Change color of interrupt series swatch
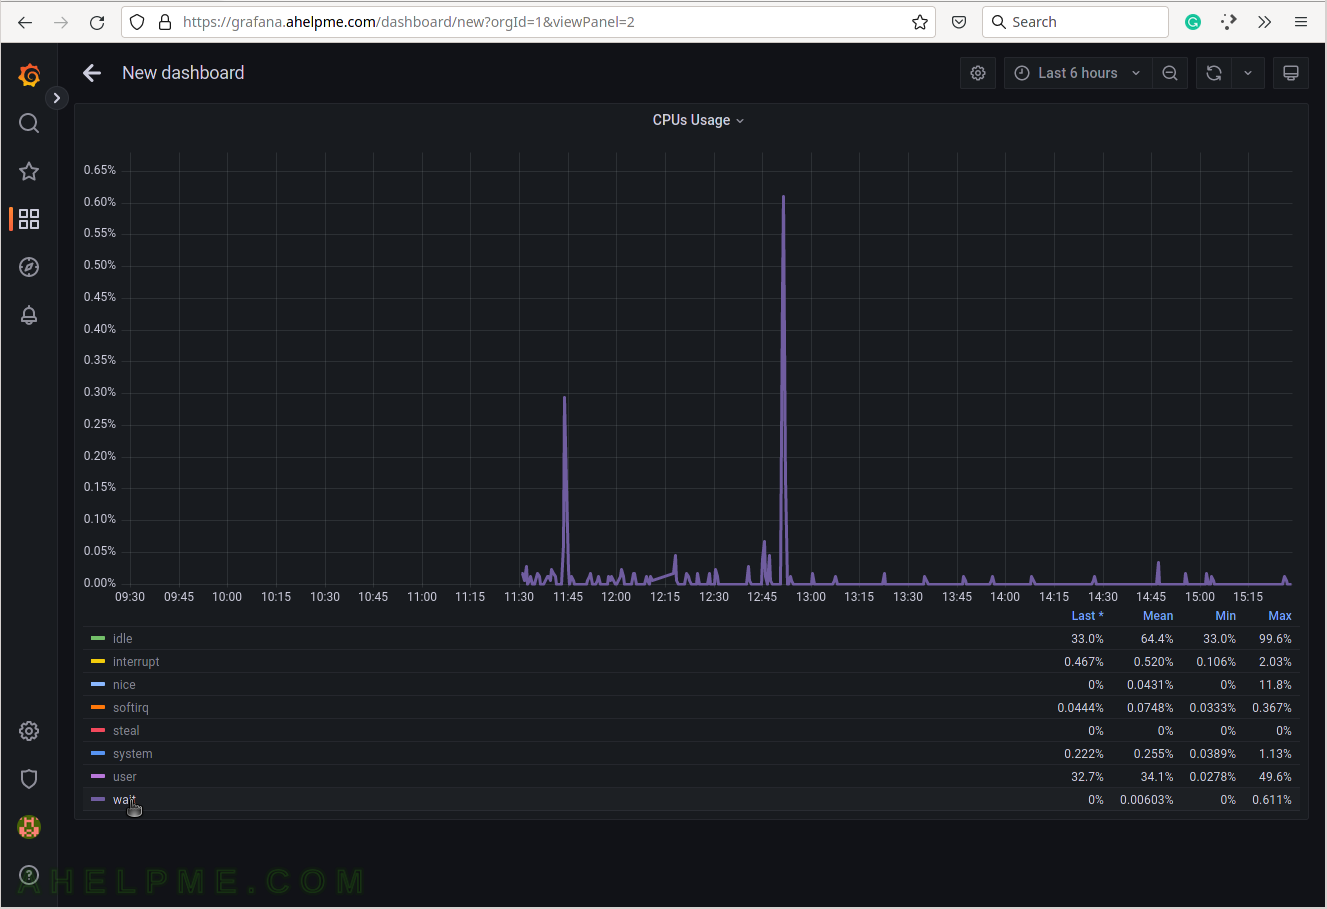 [x=98, y=661]
